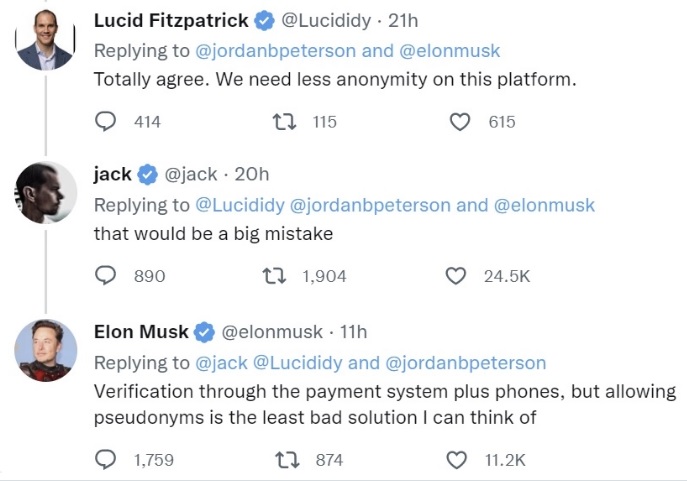
Task: Open Elon Musk's profile avatar
Action: click(46, 350)
